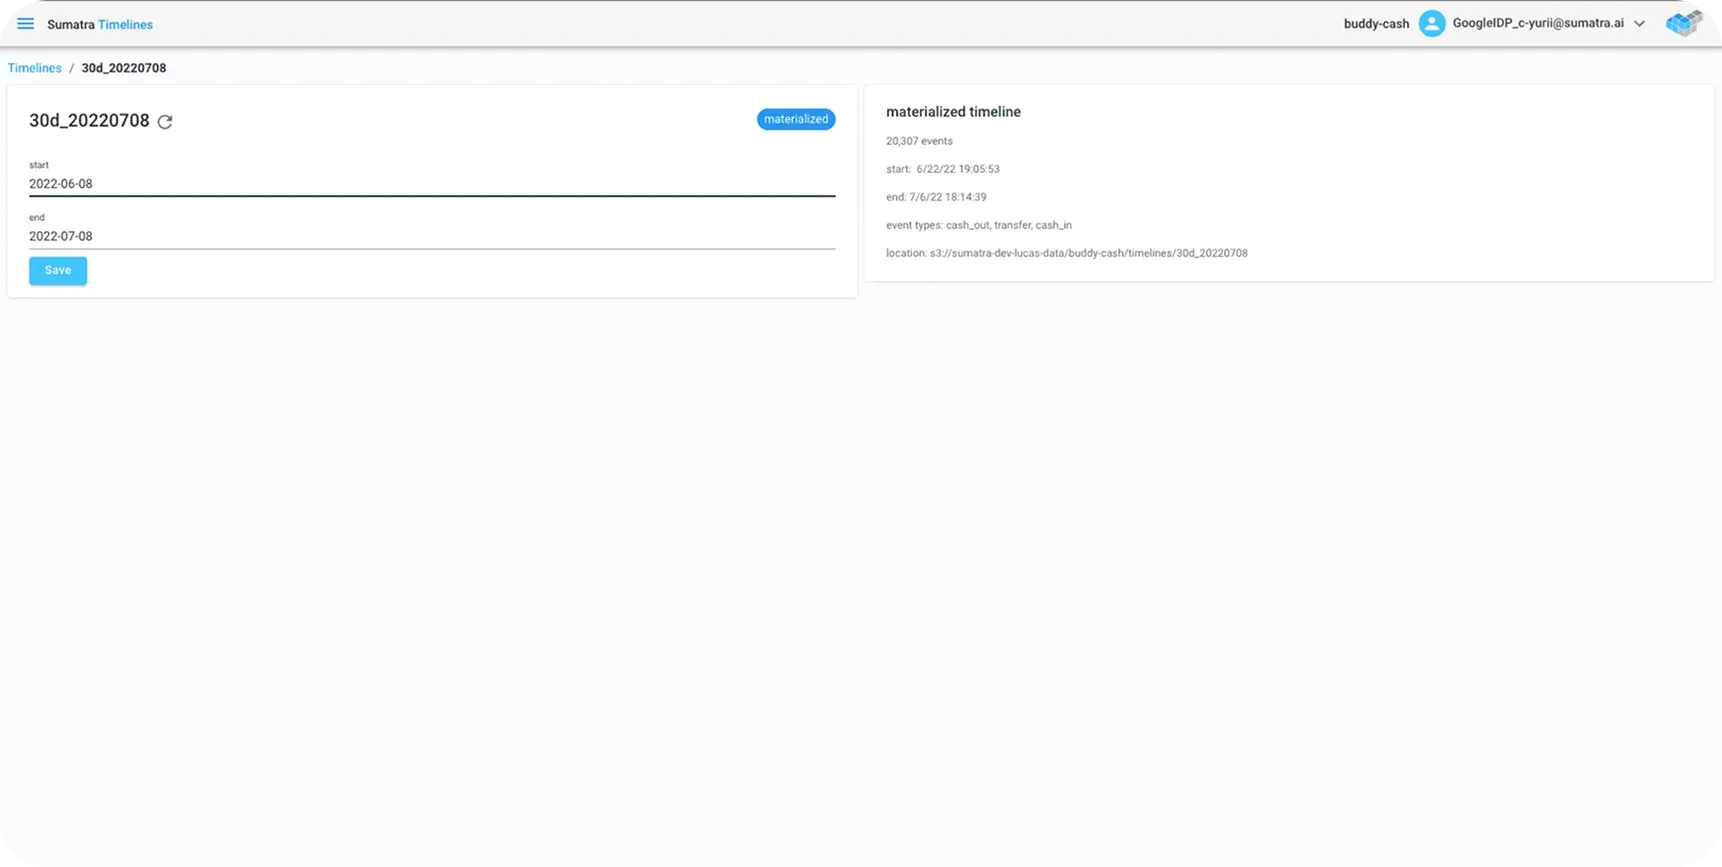The height and width of the screenshot is (867, 1722).
Task: Click the 20,307 events count text
Action: (x=919, y=141)
